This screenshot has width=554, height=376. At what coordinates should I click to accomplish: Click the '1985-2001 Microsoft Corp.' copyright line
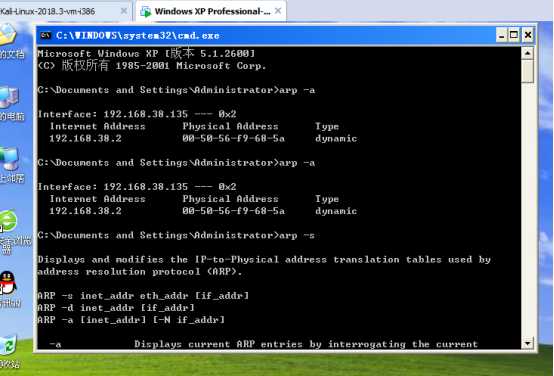pyautogui.click(x=152, y=66)
